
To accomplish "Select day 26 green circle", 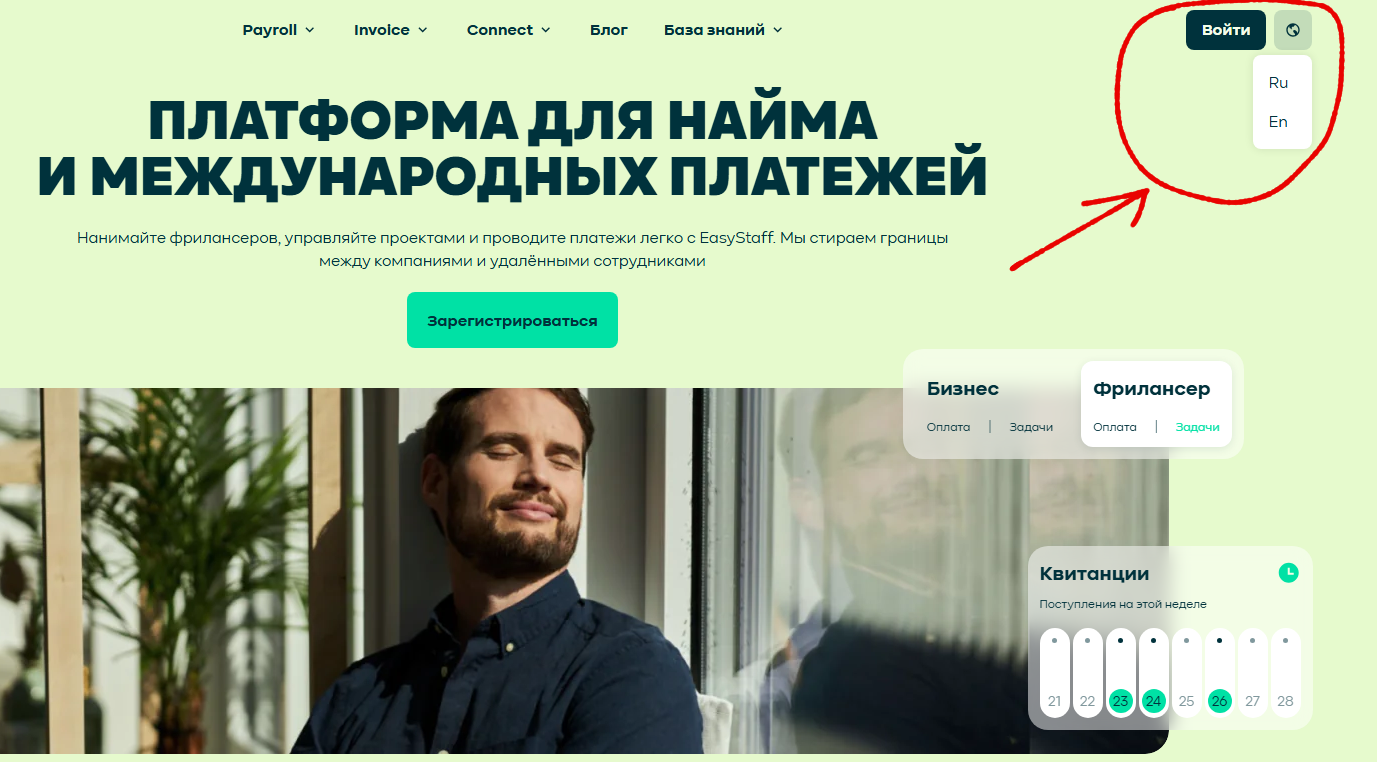I will click(x=1219, y=701).
